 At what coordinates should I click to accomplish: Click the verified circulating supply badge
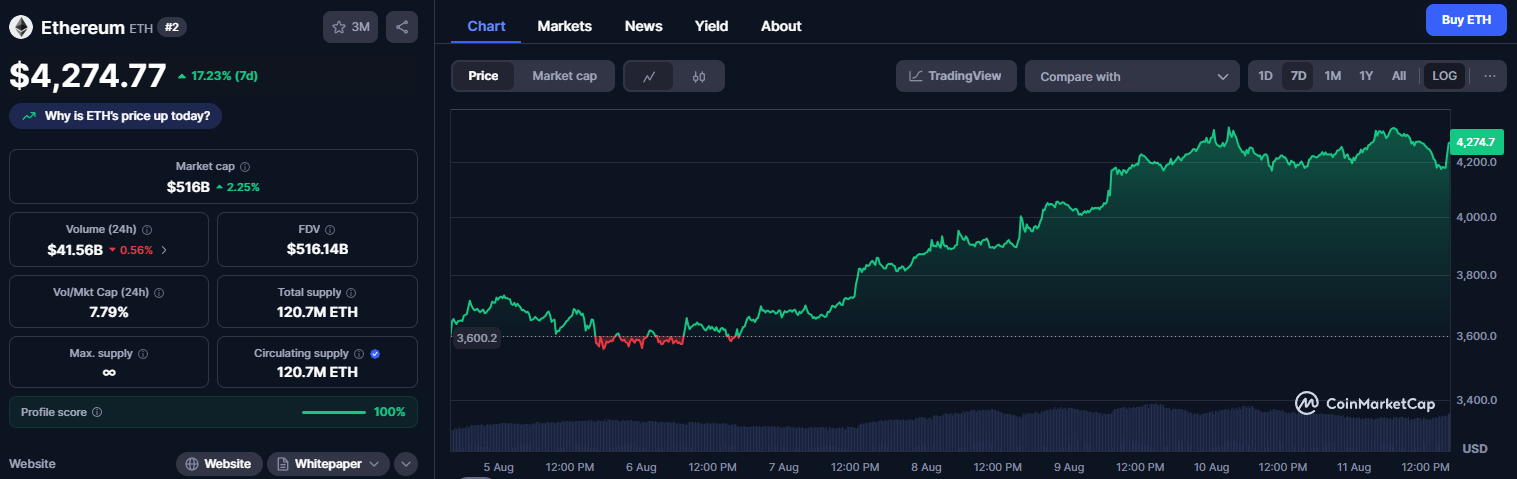point(375,354)
